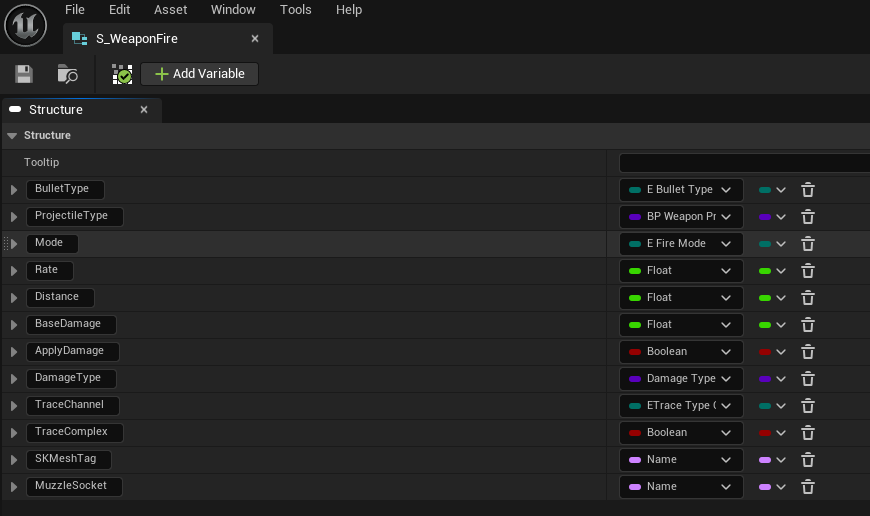Click the Unreal Engine logo

click(25, 25)
